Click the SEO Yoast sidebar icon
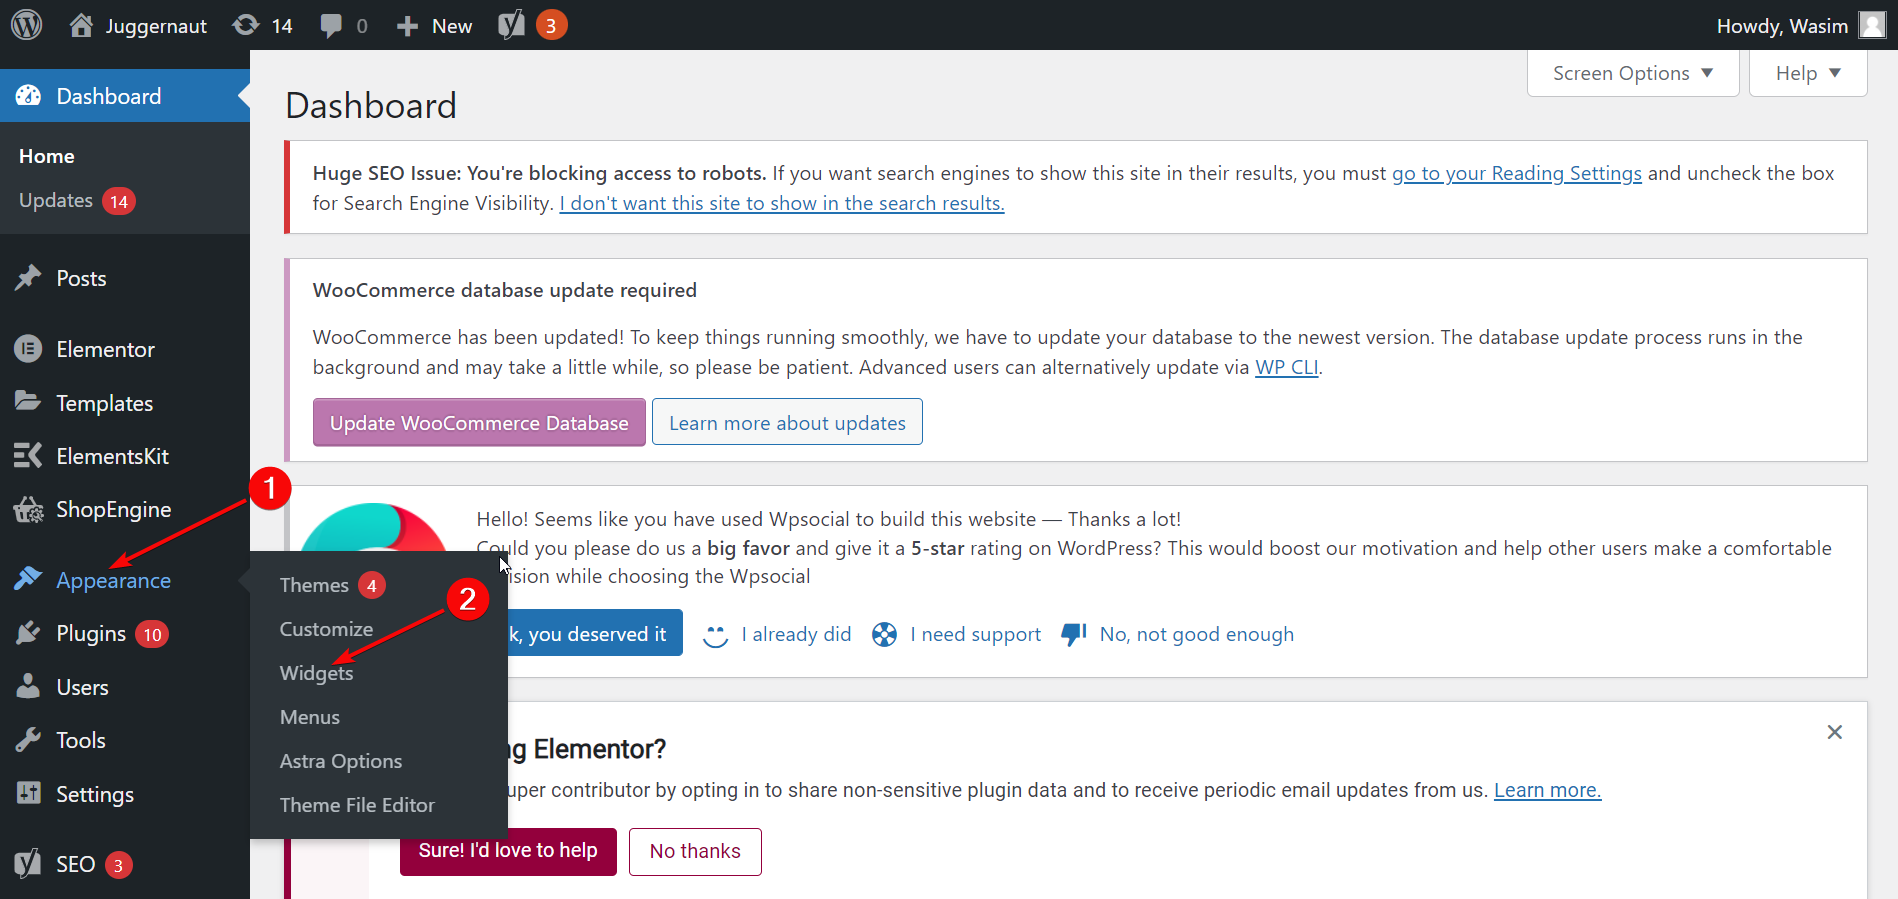 [28, 863]
